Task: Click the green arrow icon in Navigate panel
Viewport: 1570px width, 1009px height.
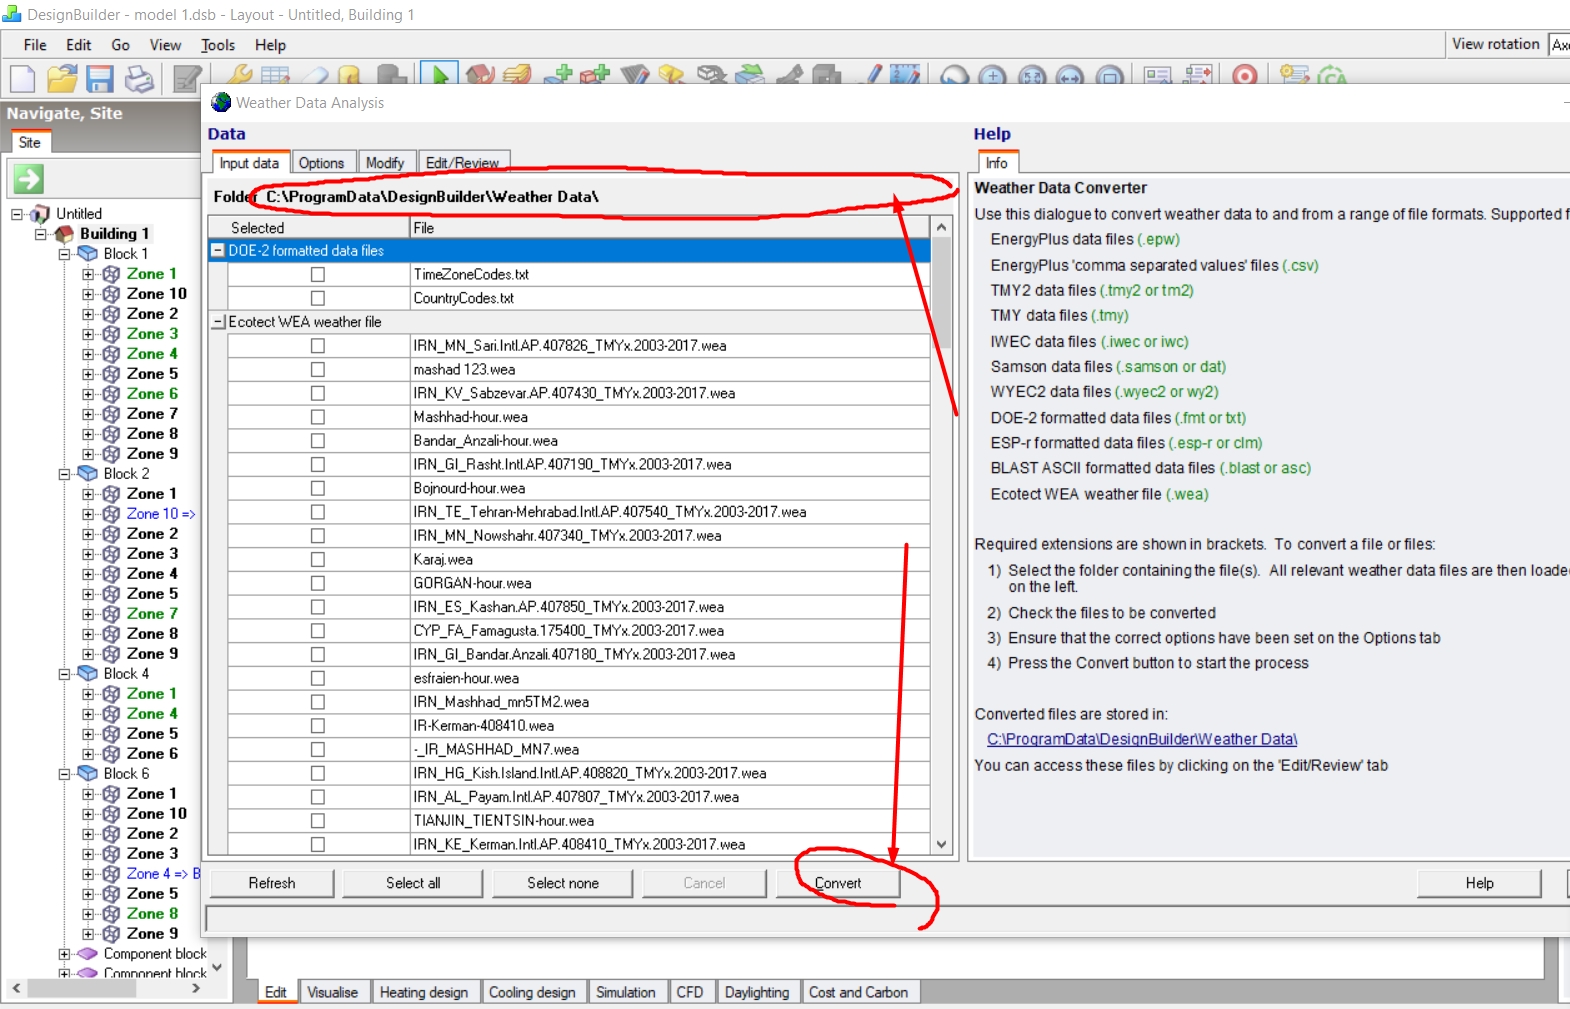Action: click(x=28, y=179)
